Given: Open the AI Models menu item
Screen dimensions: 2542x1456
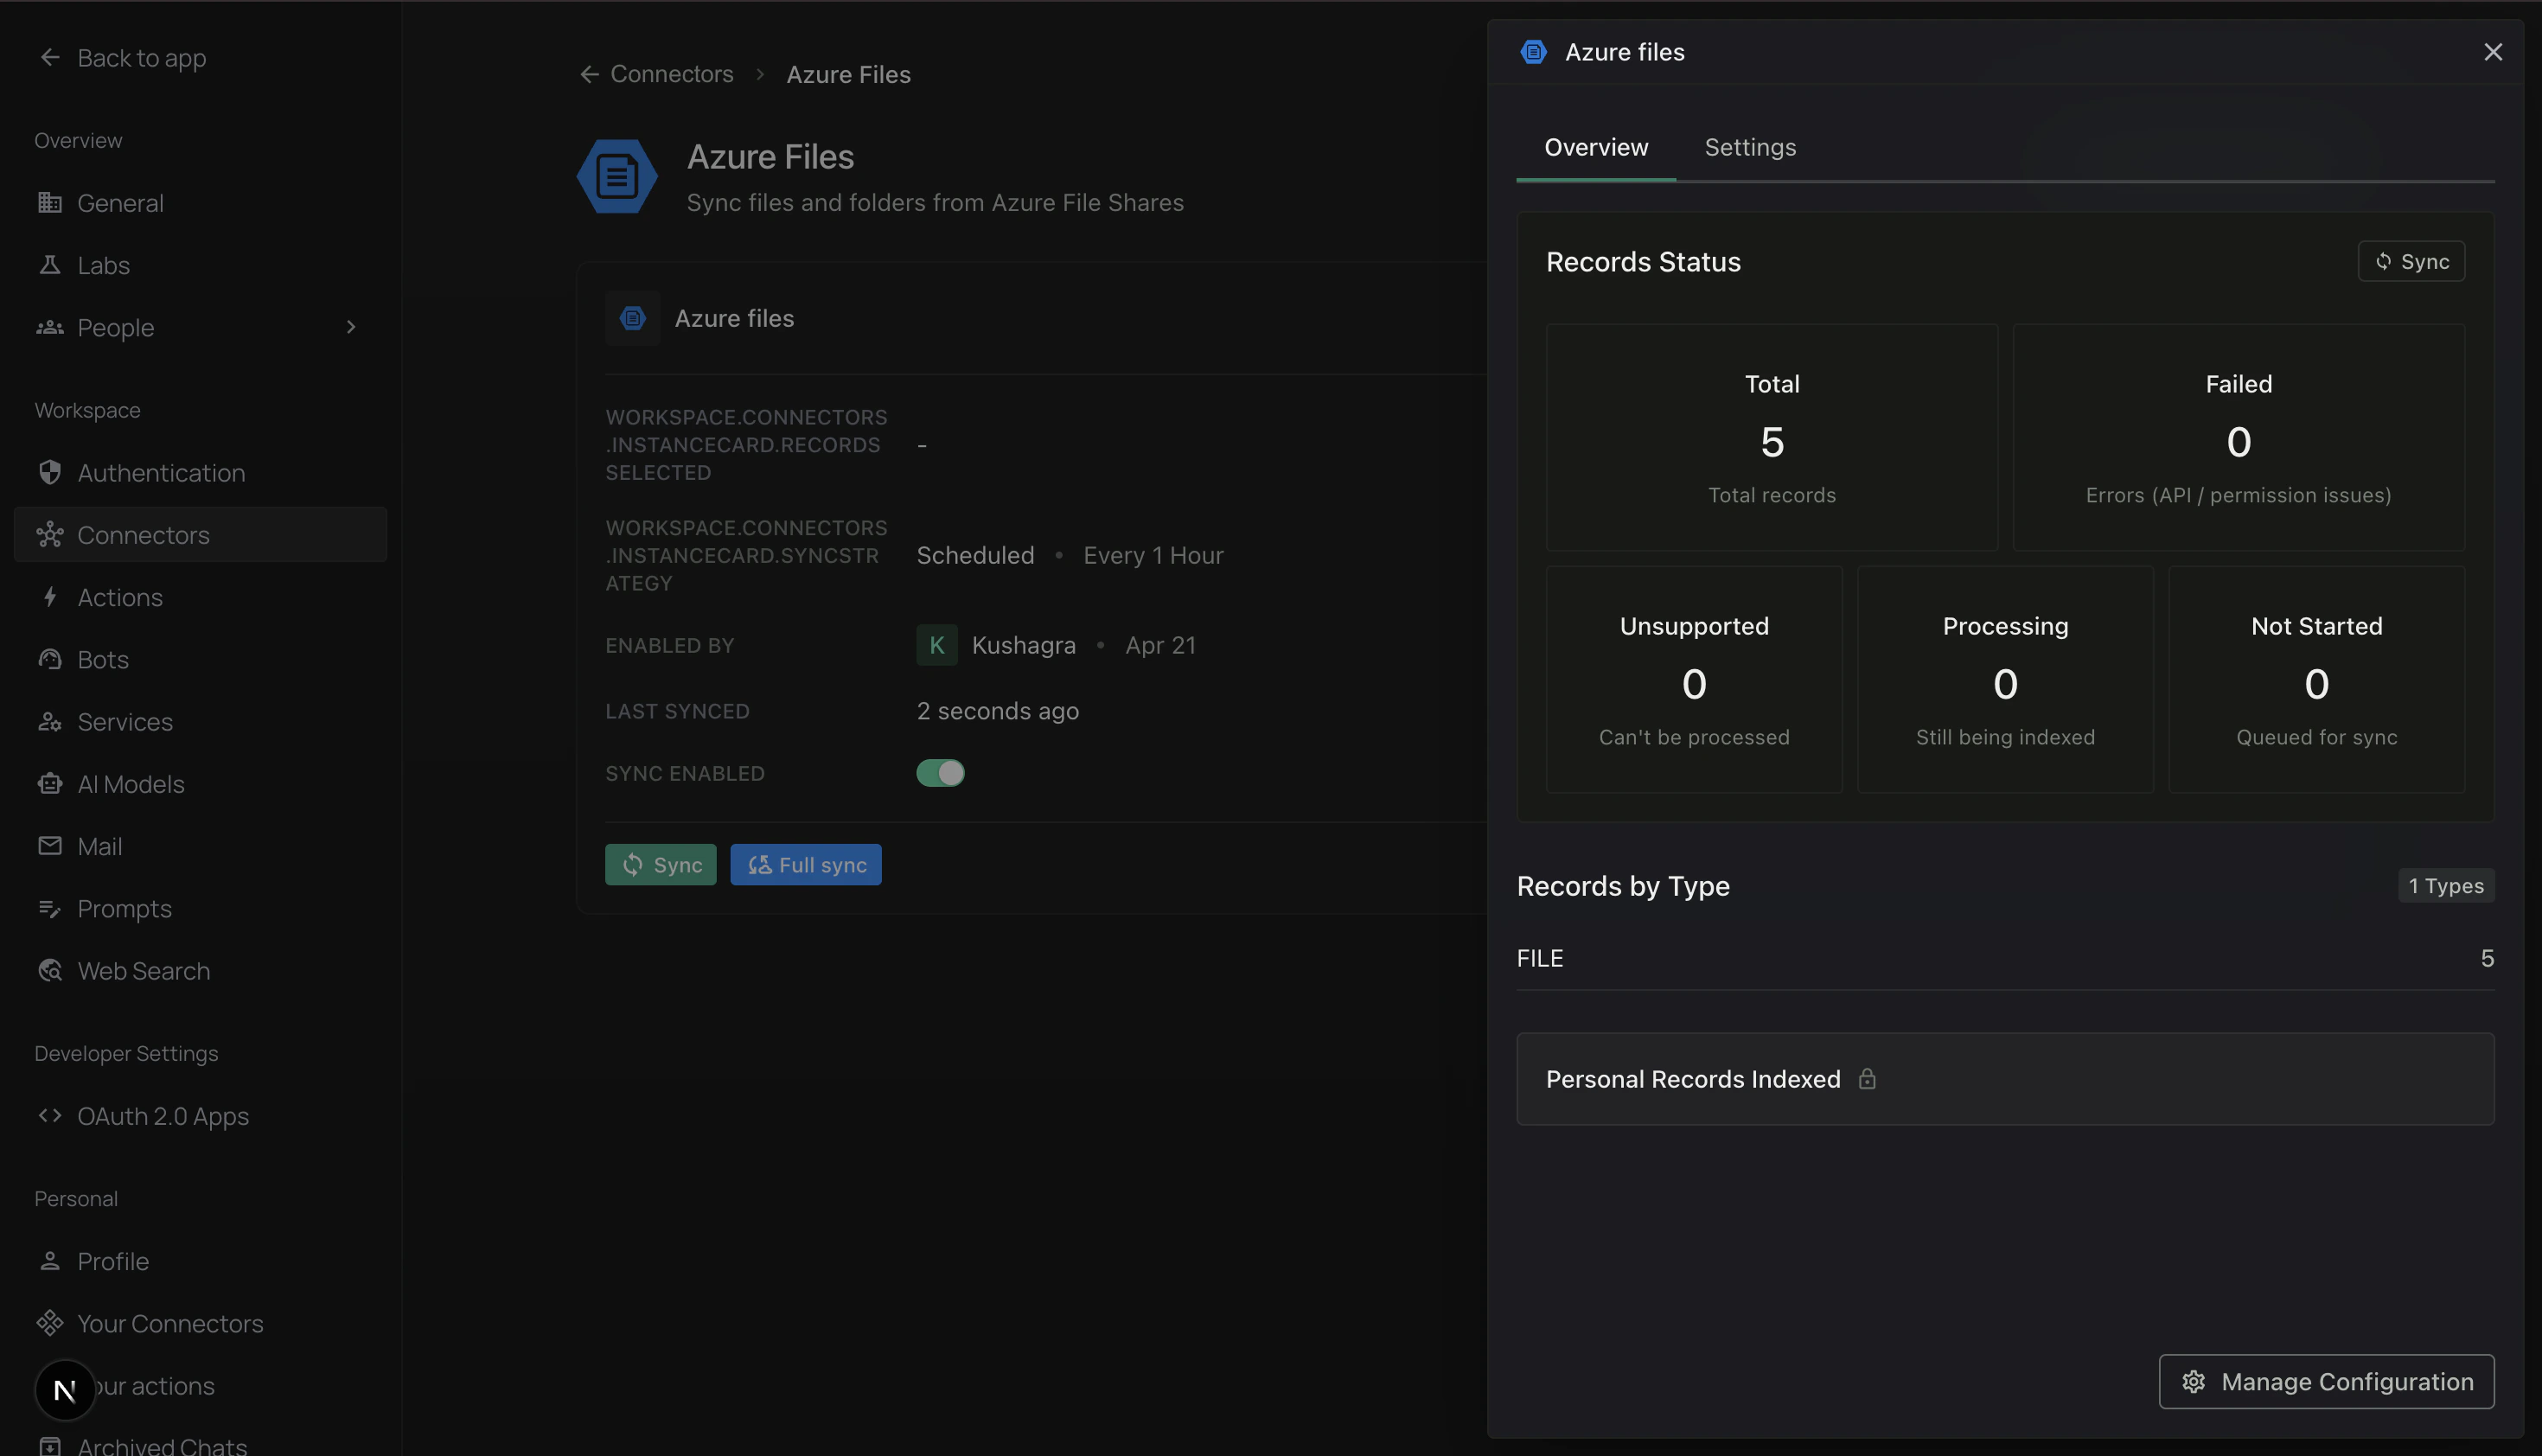Looking at the screenshot, I should [200, 784].
